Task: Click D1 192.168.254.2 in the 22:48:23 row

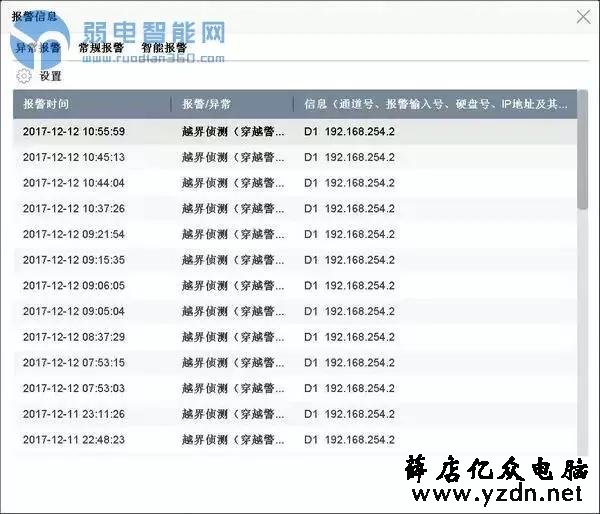Action: click(x=349, y=439)
